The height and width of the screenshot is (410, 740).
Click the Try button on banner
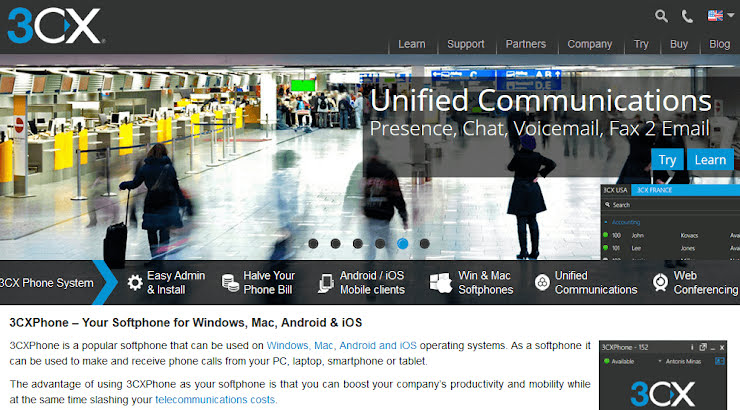pyautogui.click(x=667, y=159)
